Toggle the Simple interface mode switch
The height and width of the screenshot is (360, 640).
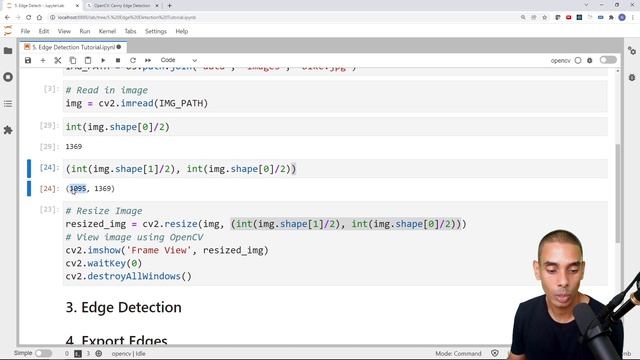(x=43, y=353)
